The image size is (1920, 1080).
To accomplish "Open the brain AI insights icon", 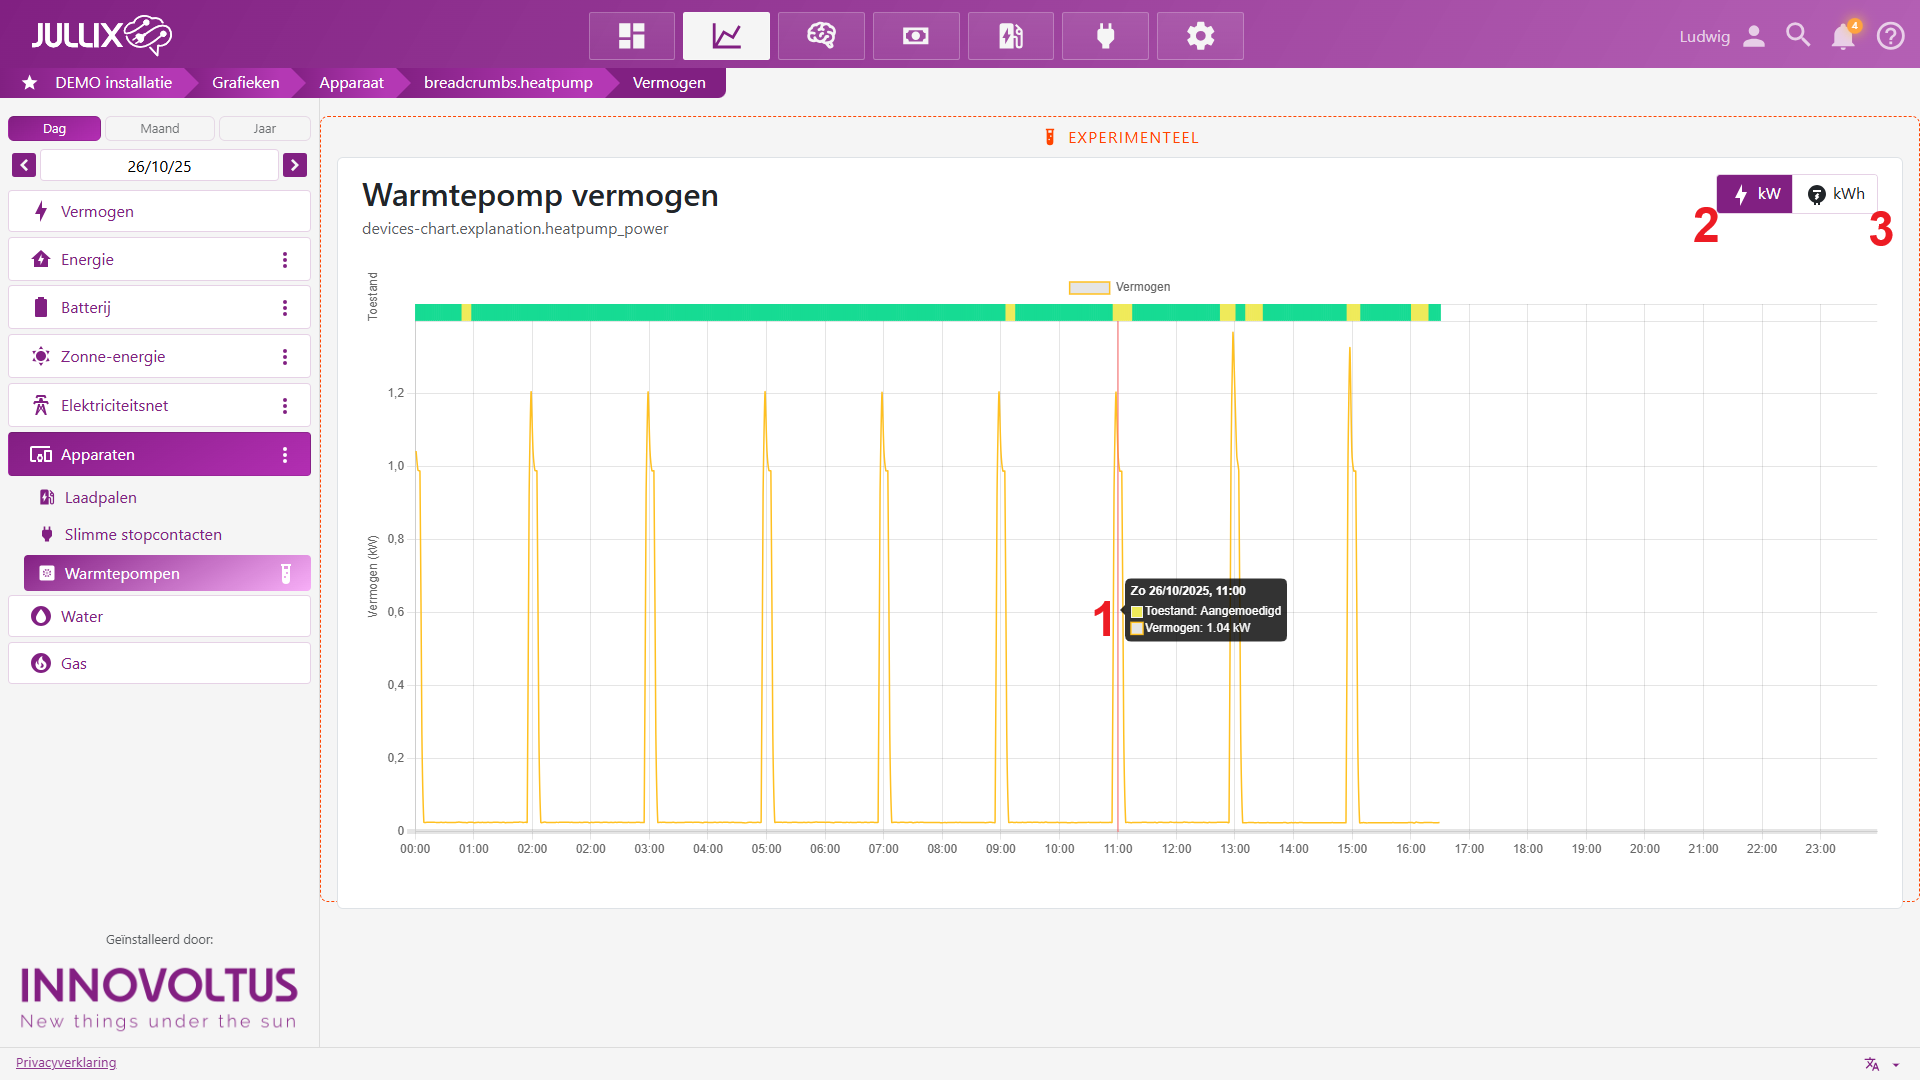I will [x=821, y=36].
